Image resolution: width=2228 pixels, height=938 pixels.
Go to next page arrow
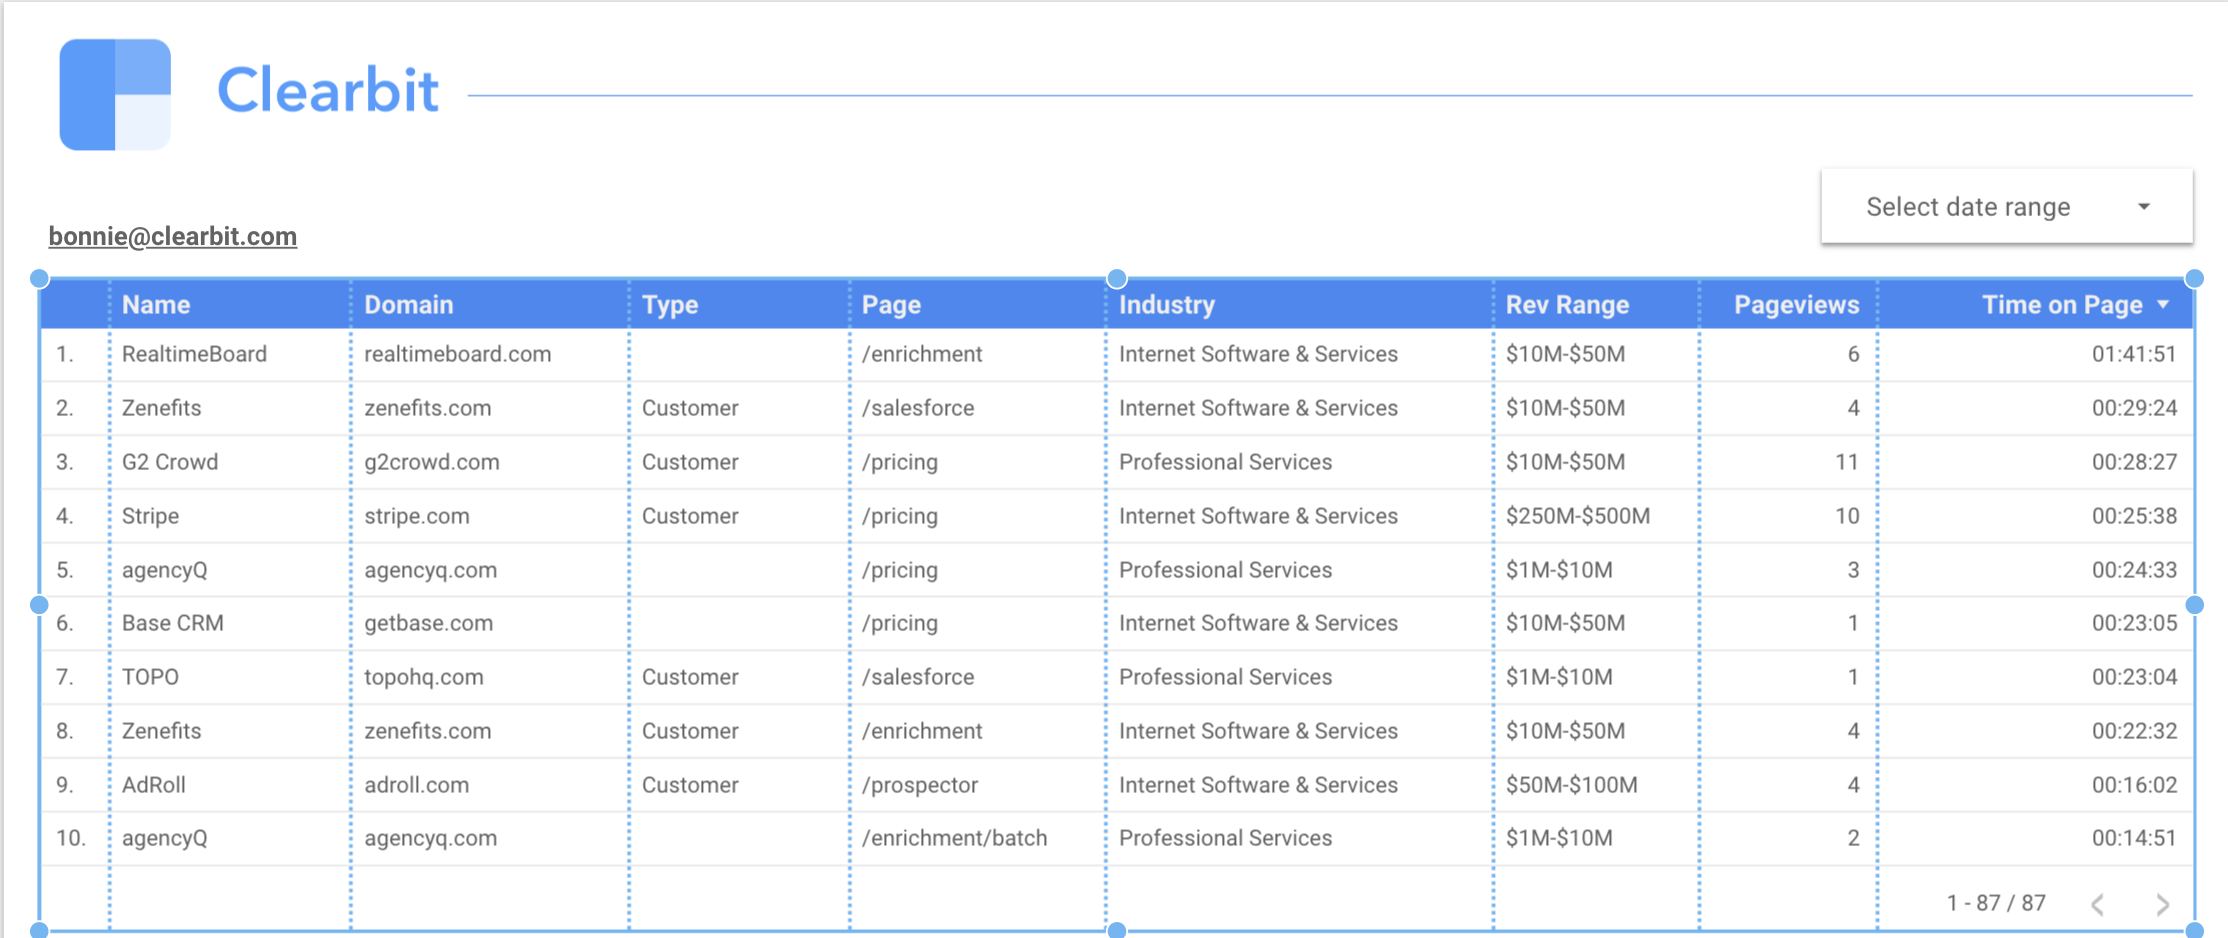pyautogui.click(x=2162, y=904)
